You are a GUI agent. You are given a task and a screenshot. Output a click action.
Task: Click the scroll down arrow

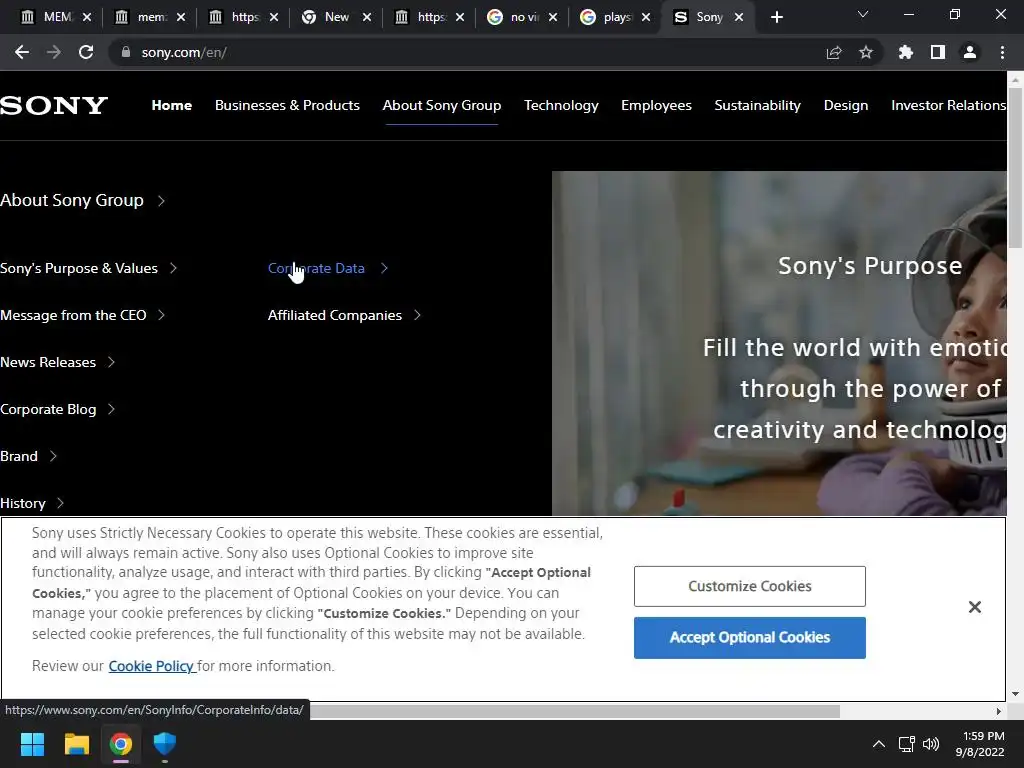pyautogui.click(x=1015, y=694)
